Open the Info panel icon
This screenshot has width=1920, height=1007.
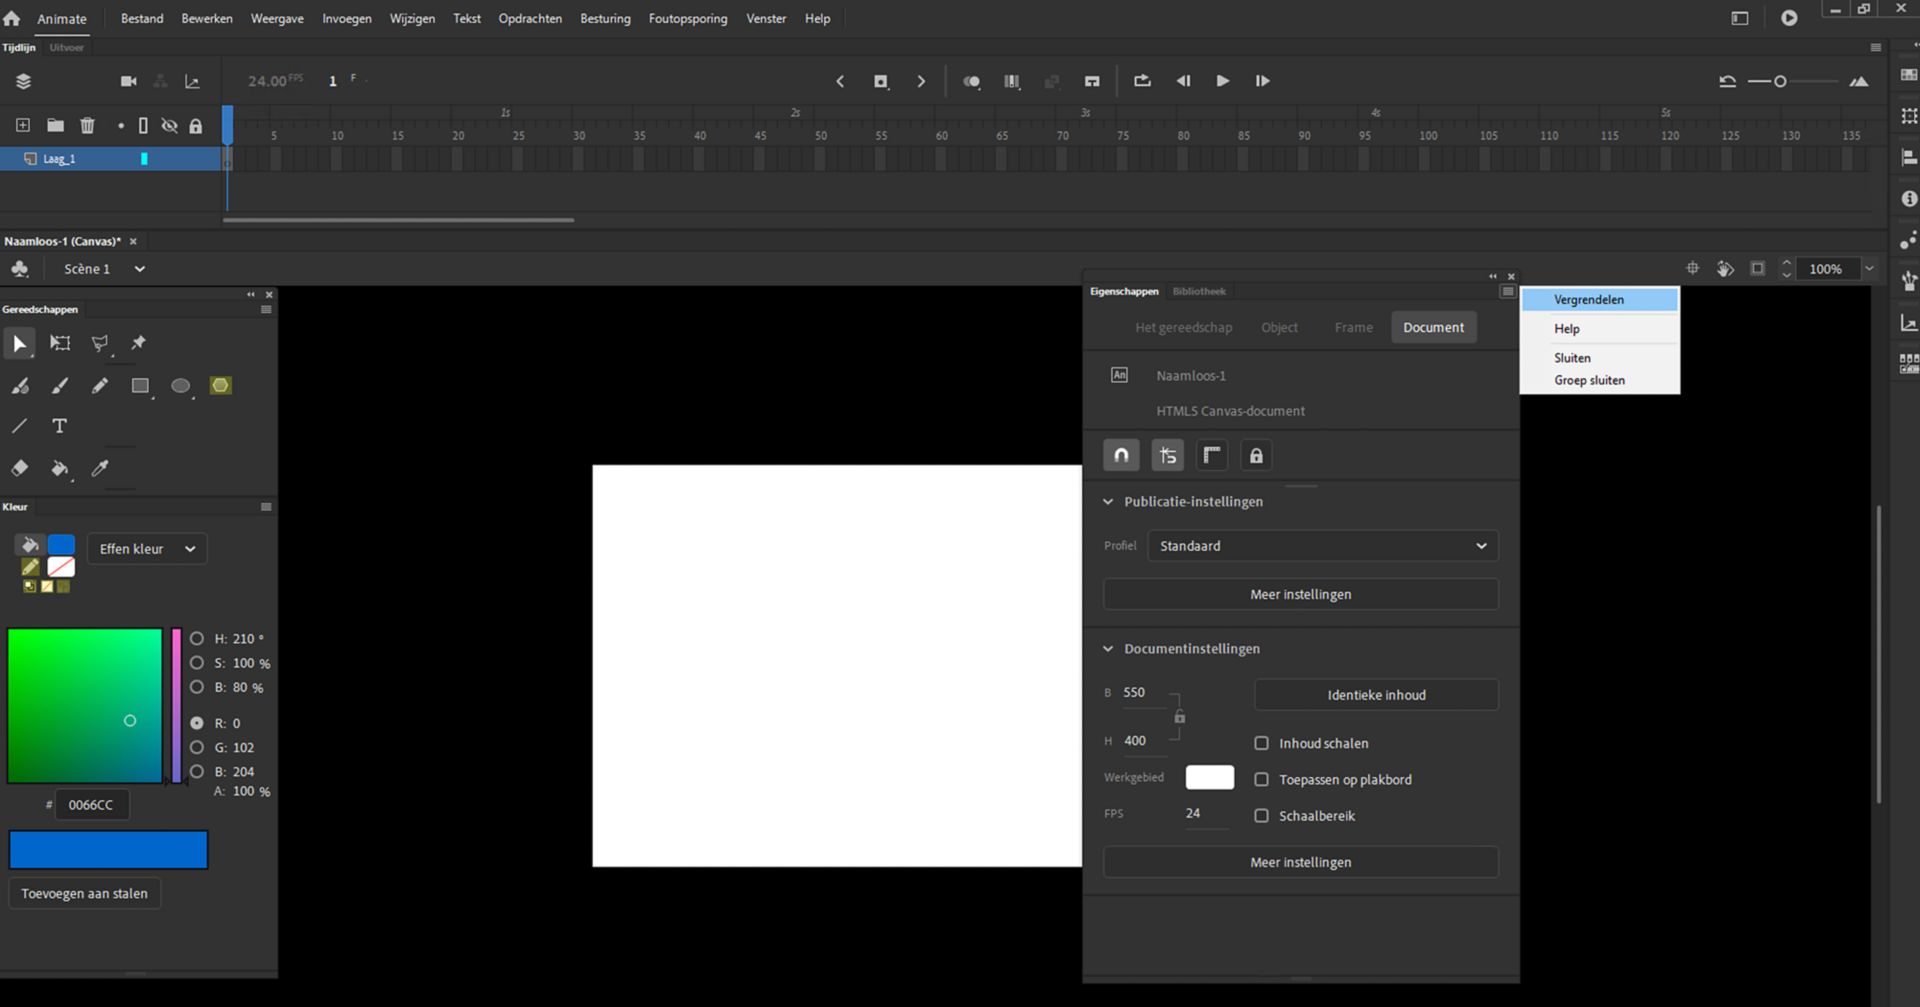tap(1909, 199)
